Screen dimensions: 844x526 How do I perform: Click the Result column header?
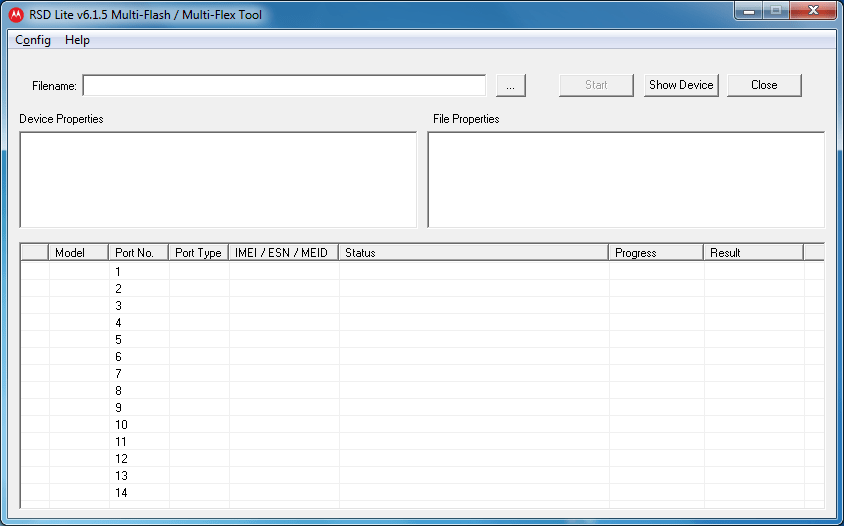tap(752, 253)
